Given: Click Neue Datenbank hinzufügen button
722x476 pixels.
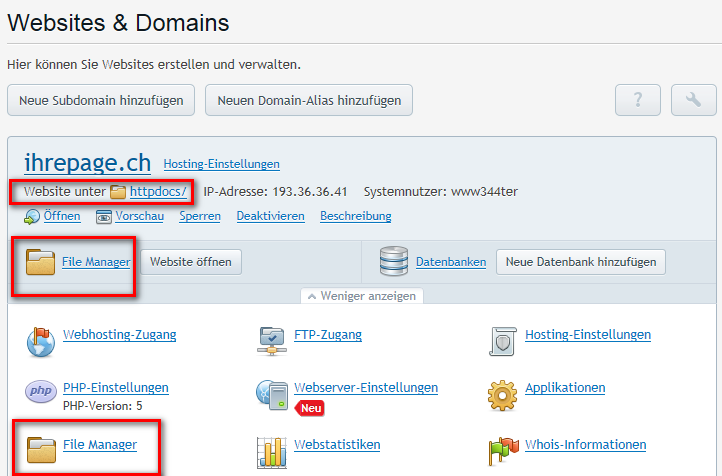Looking at the screenshot, I should (x=580, y=262).
